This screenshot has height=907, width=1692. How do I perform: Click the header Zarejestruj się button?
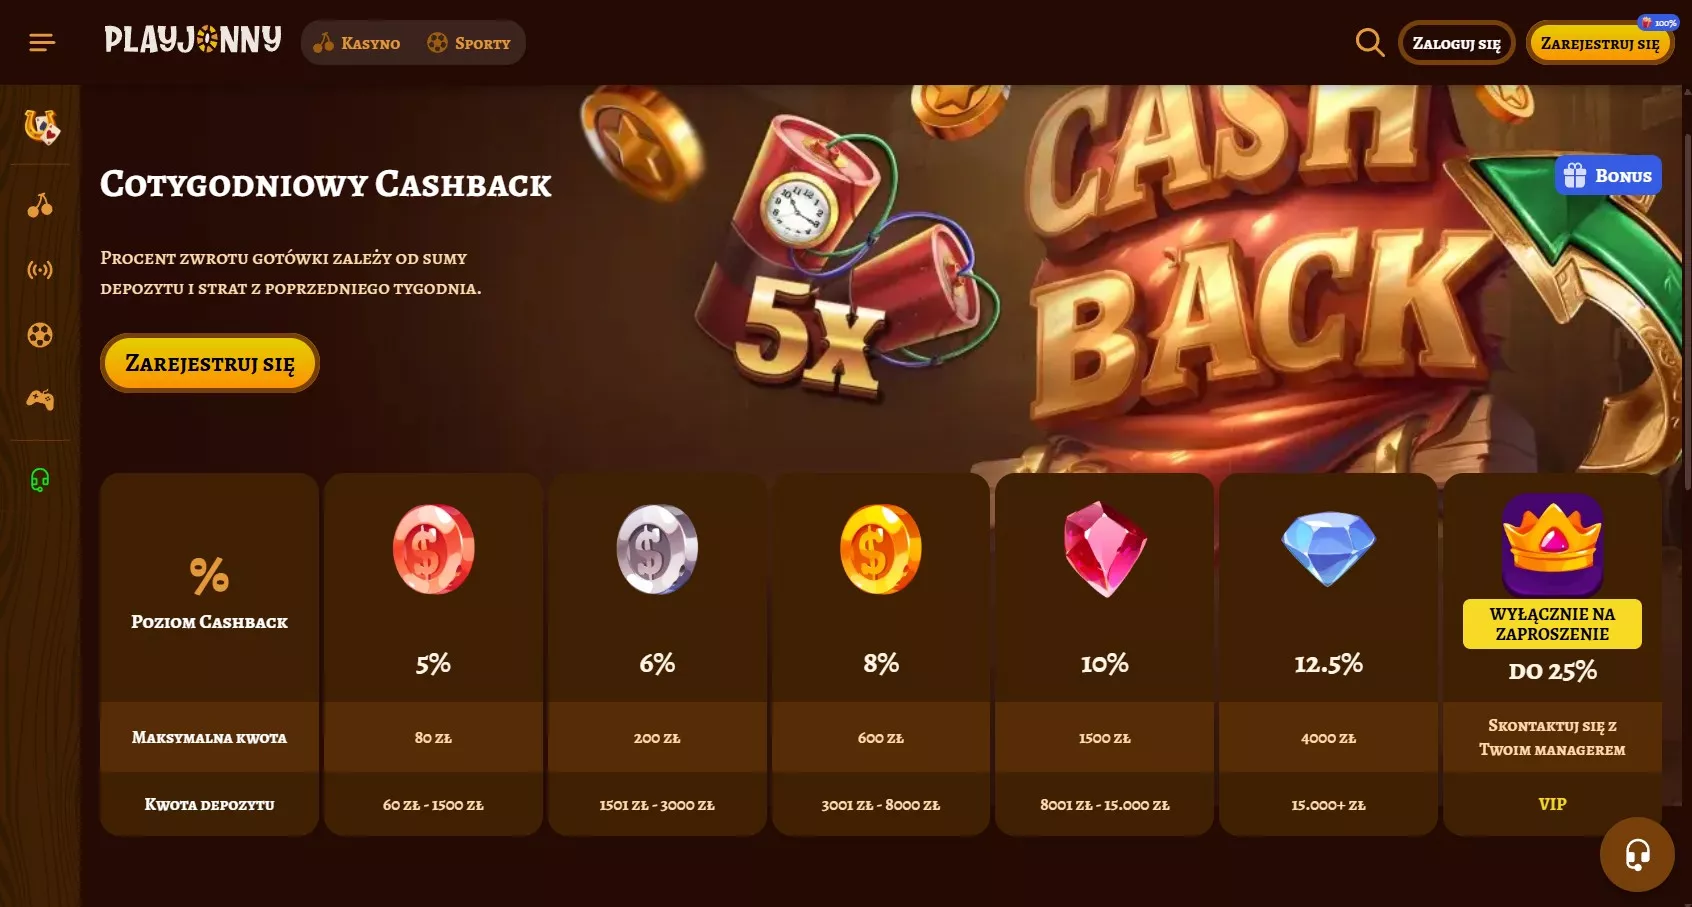pos(1600,43)
